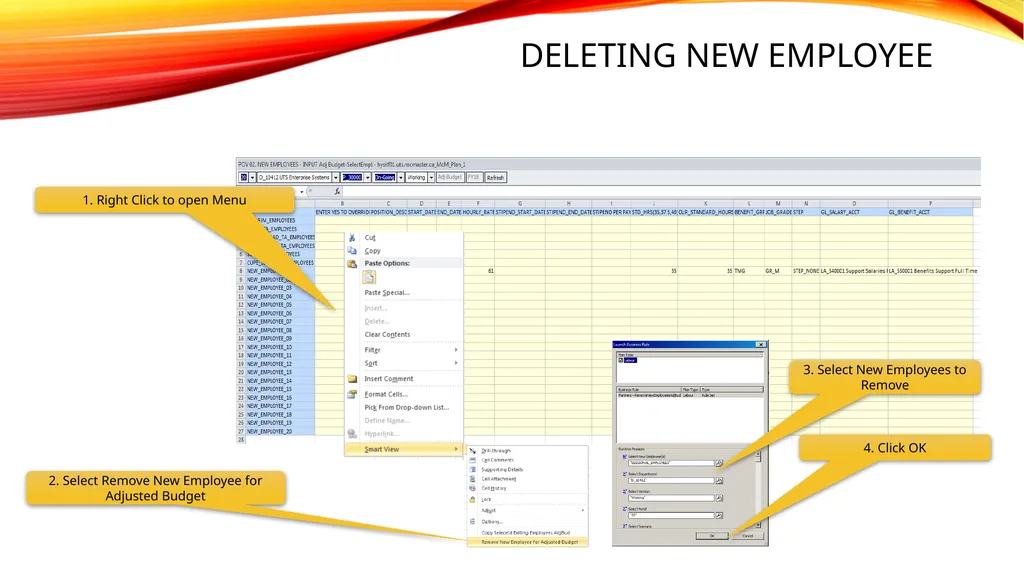Viewport: 1024px width, 575px height.
Task: Expand the Filter submenu
Action: [404, 350]
